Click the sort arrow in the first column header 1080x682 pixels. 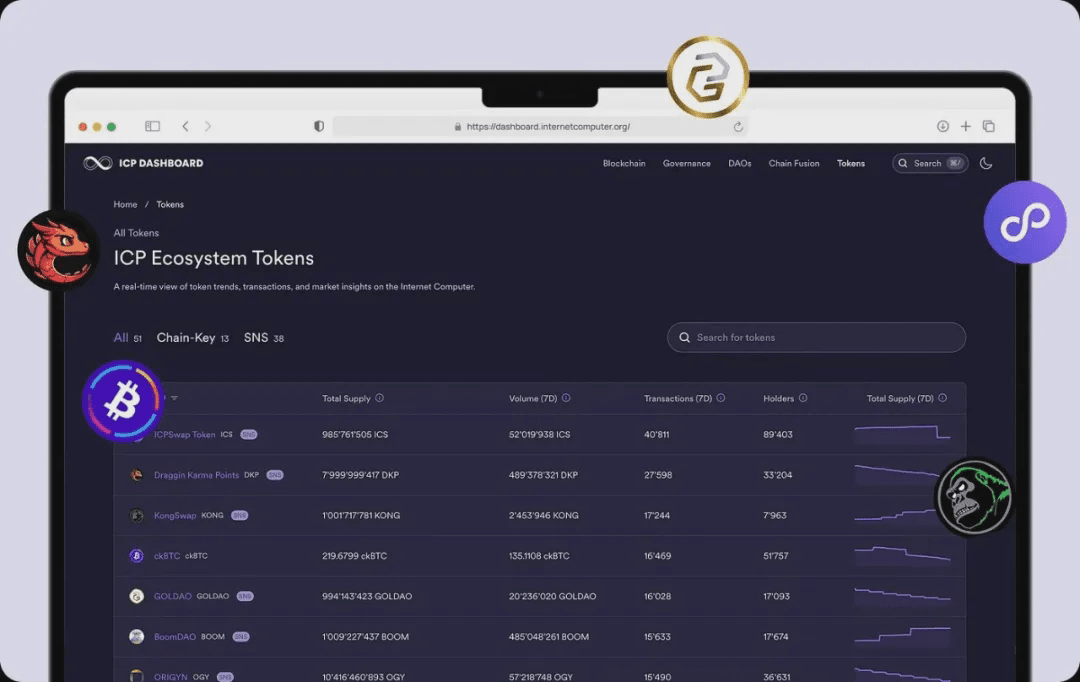pos(174,398)
